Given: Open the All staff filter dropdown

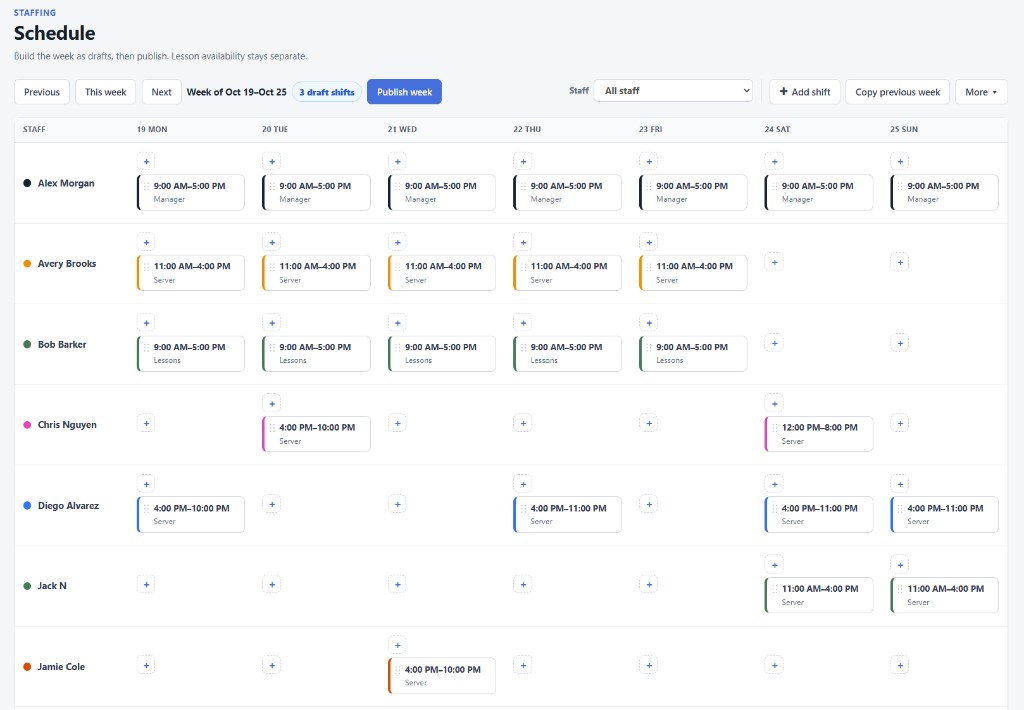Looking at the screenshot, I should click(x=673, y=91).
